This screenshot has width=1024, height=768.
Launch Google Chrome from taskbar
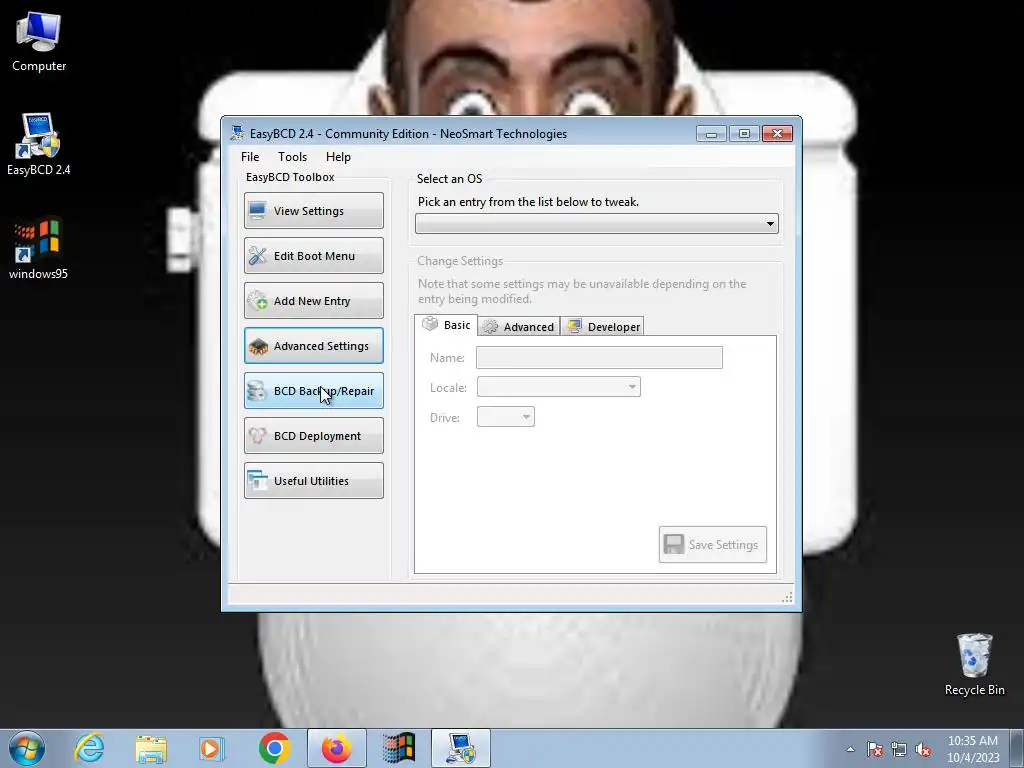pos(274,748)
